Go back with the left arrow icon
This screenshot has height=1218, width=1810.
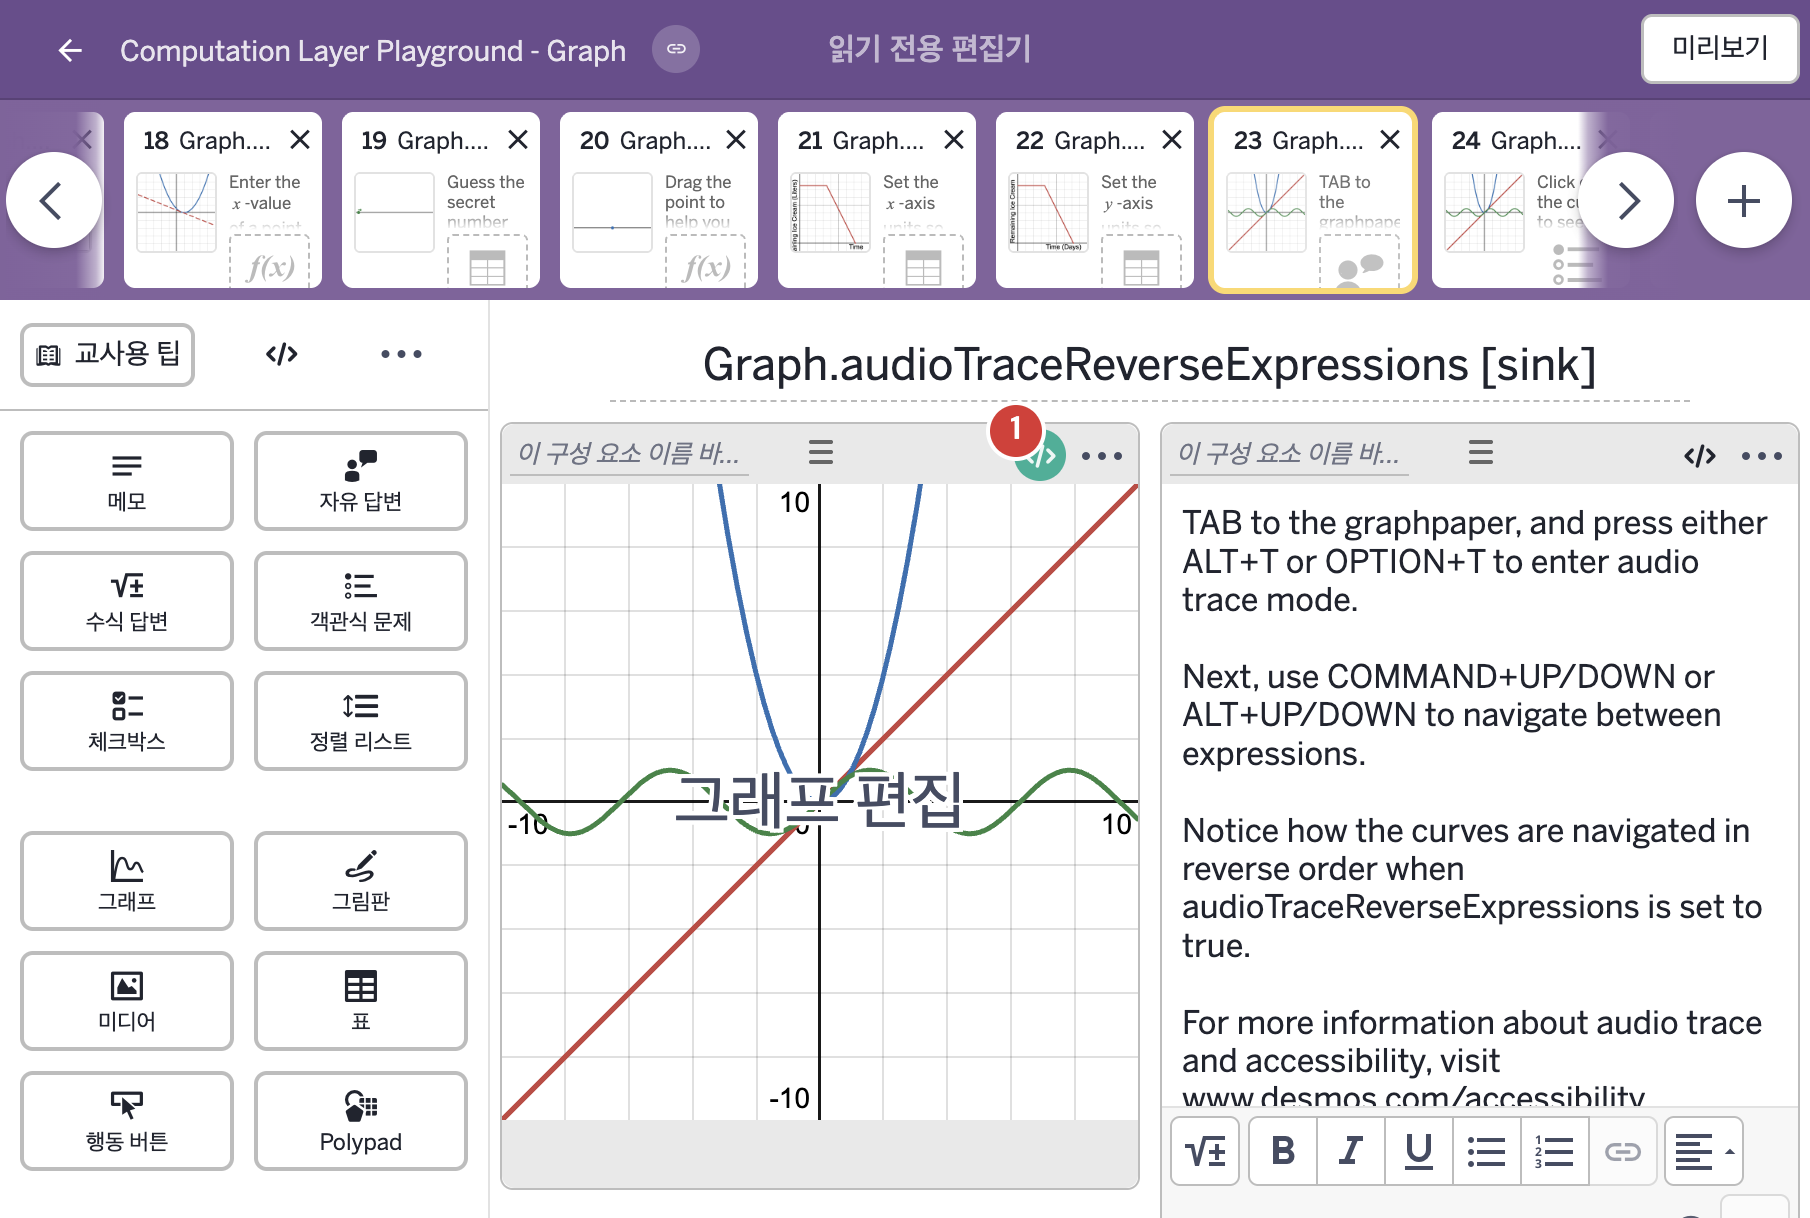[70, 50]
